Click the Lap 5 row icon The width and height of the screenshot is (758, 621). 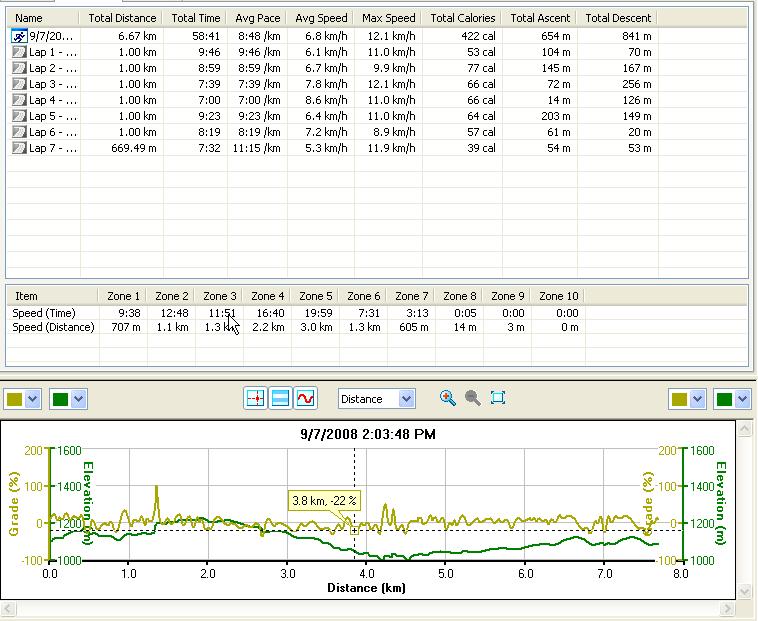point(19,116)
